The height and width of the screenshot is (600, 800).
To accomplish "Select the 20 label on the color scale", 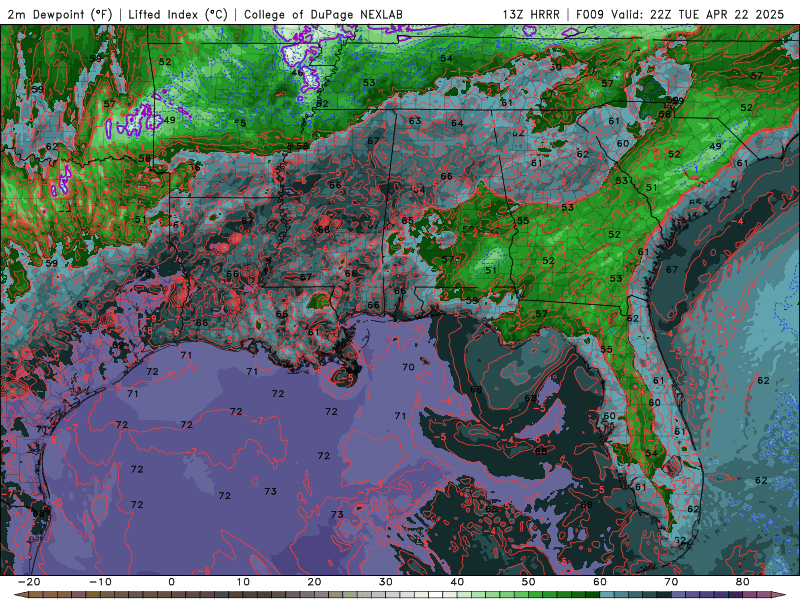I will pyautogui.click(x=314, y=582).
